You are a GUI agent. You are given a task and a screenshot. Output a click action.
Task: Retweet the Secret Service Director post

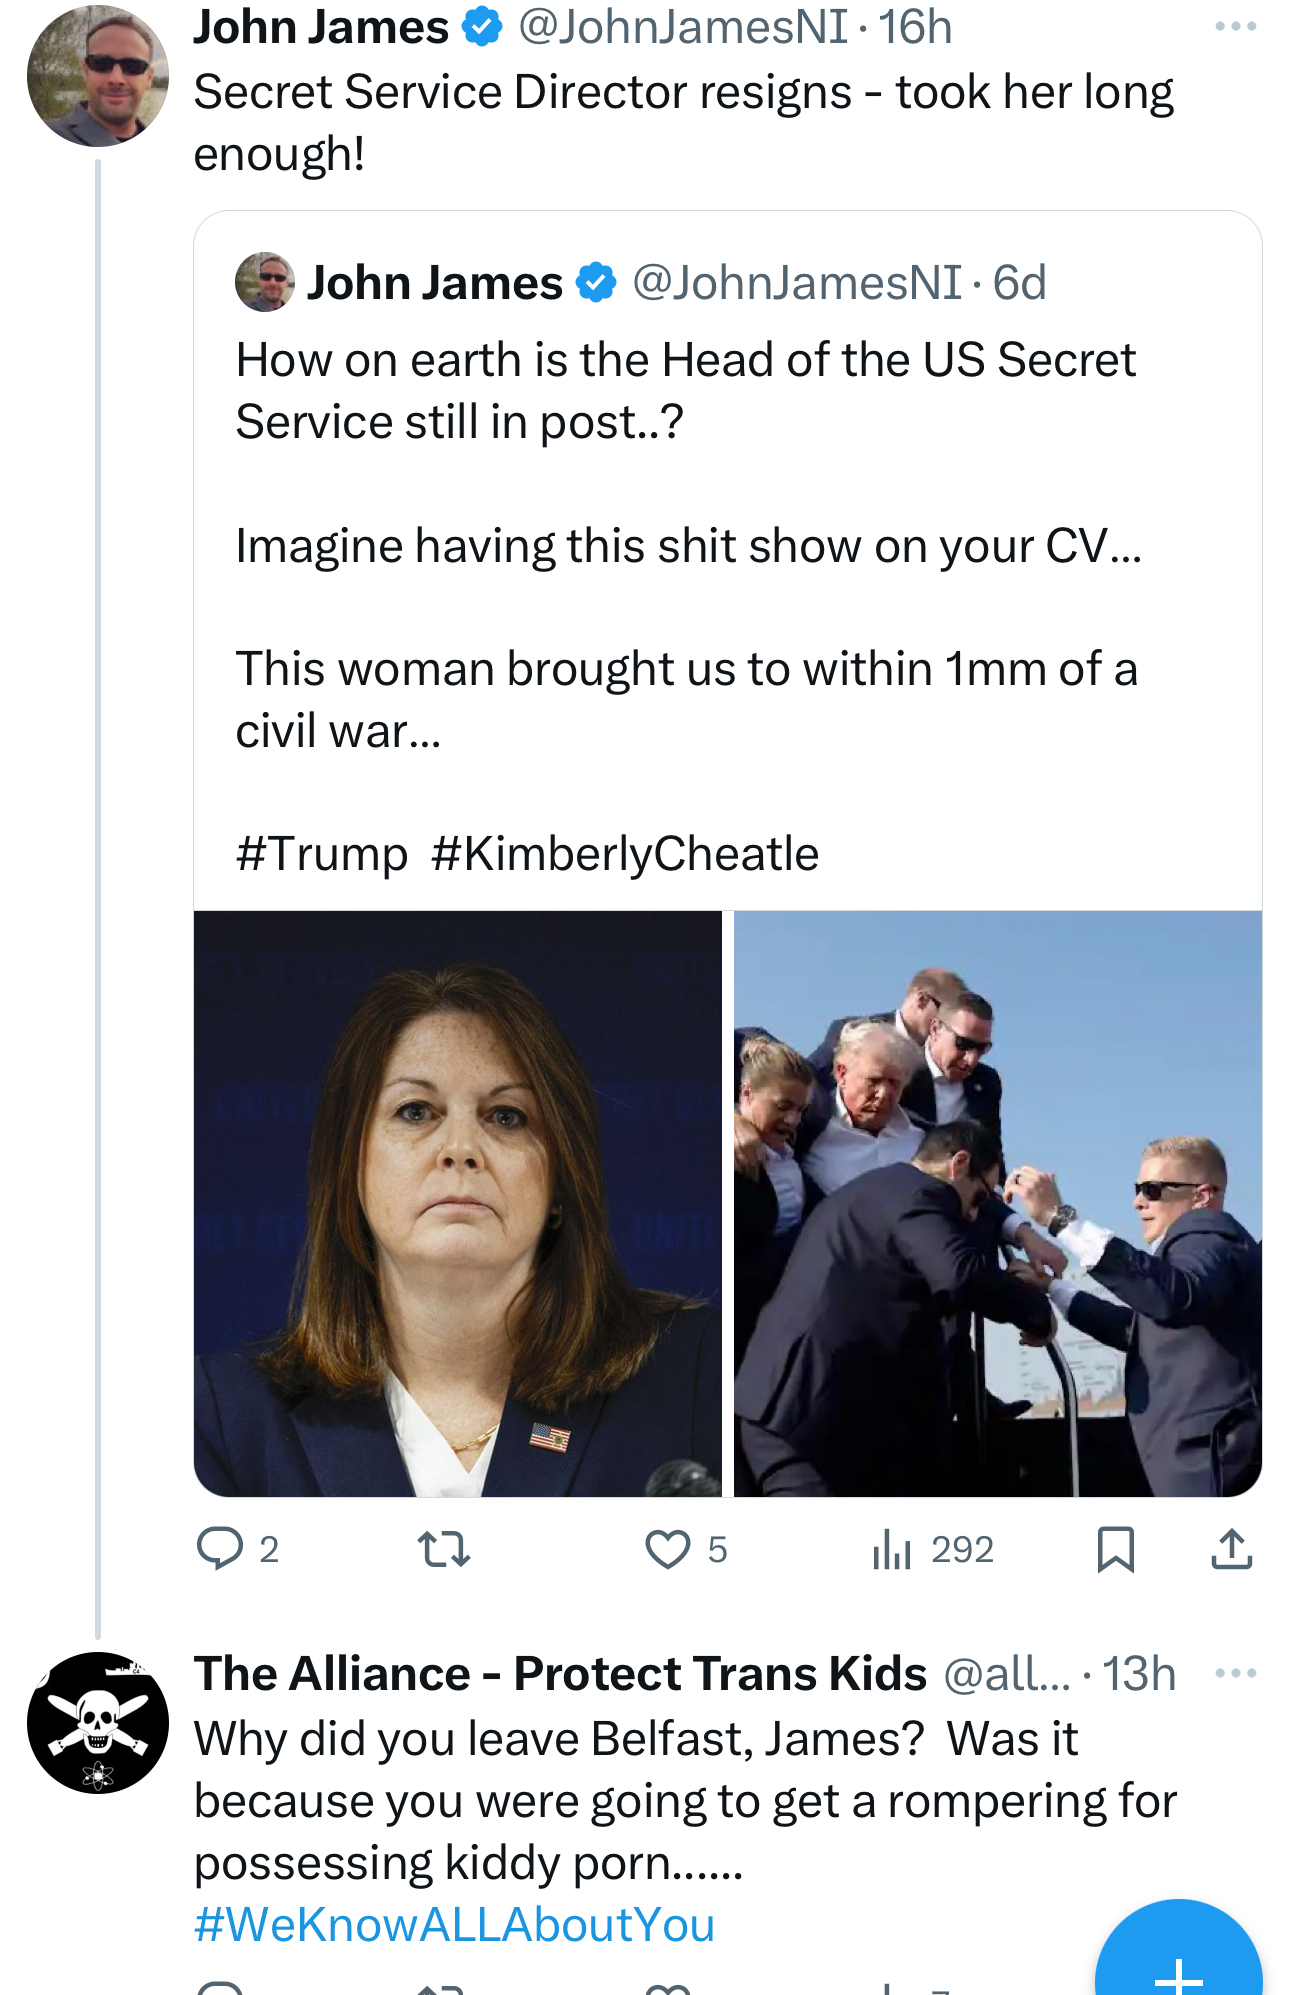(443, 1549)
